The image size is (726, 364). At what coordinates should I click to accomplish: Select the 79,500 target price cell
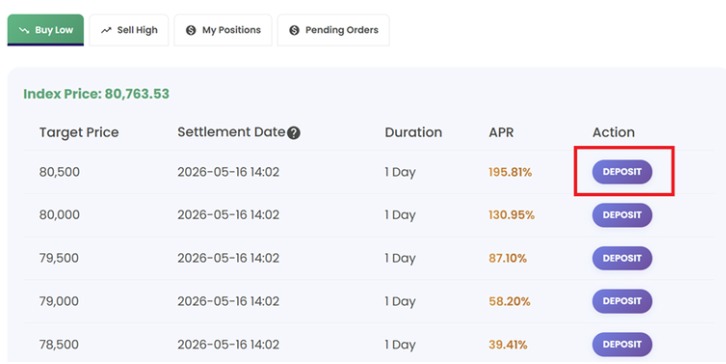pyautogui.click(x=59, y=258)
